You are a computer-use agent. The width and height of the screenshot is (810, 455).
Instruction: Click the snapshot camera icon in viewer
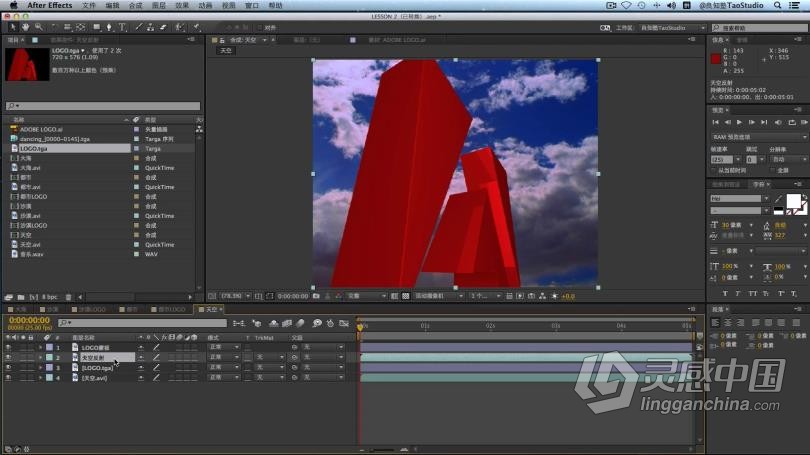[316, 296]
